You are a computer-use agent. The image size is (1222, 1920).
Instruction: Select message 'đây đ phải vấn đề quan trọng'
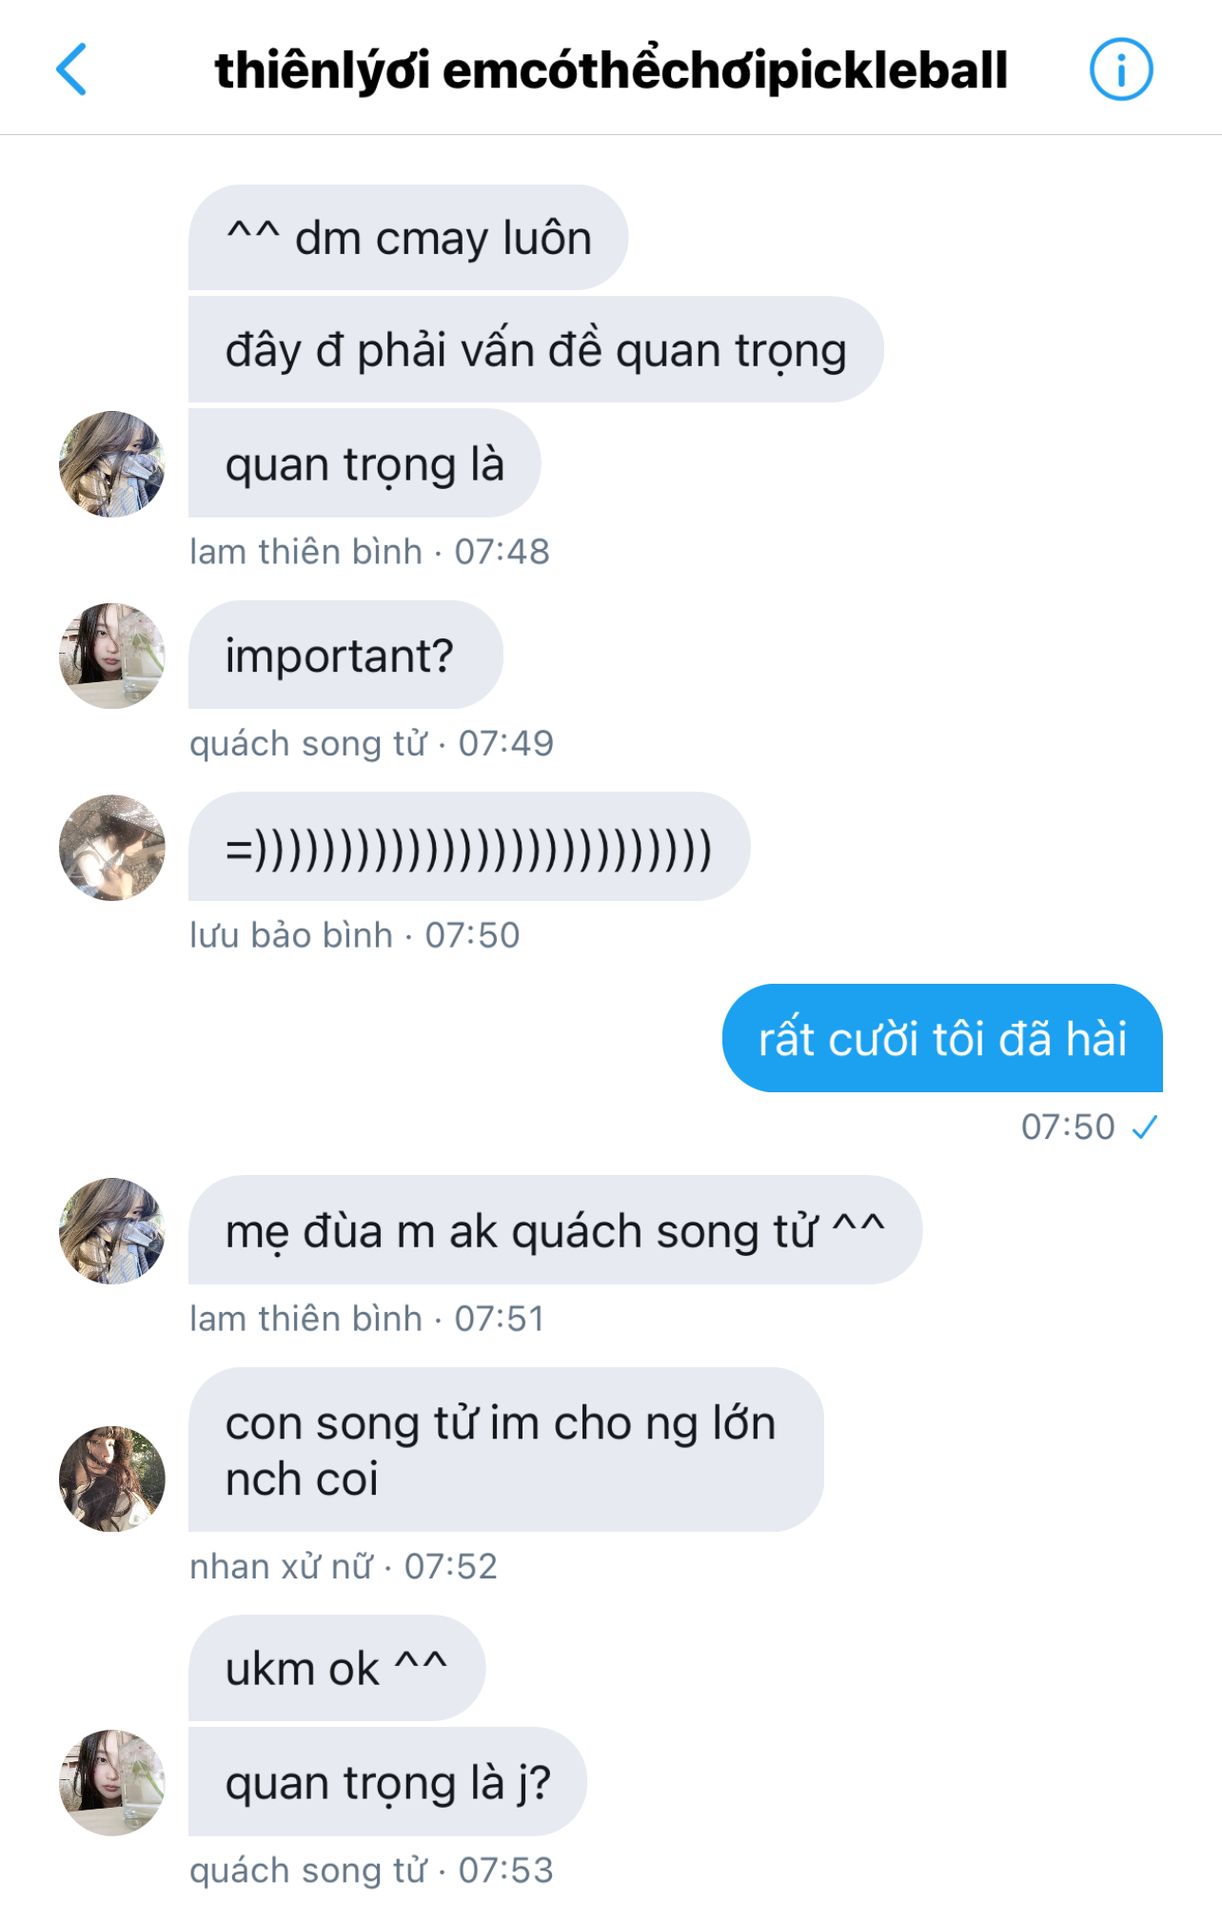(x=536, y=350)
